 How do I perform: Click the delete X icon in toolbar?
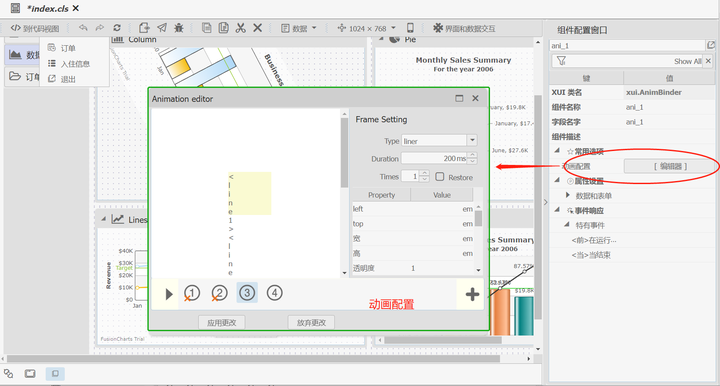(258, 28)
